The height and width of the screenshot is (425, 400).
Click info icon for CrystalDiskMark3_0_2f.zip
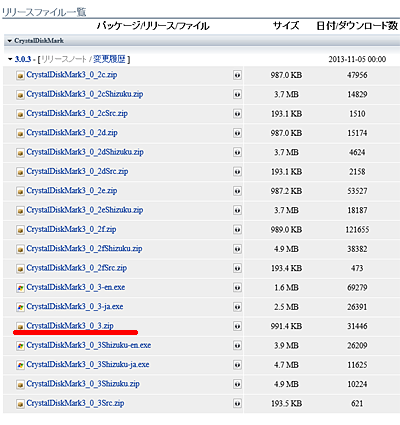point(237,230)
